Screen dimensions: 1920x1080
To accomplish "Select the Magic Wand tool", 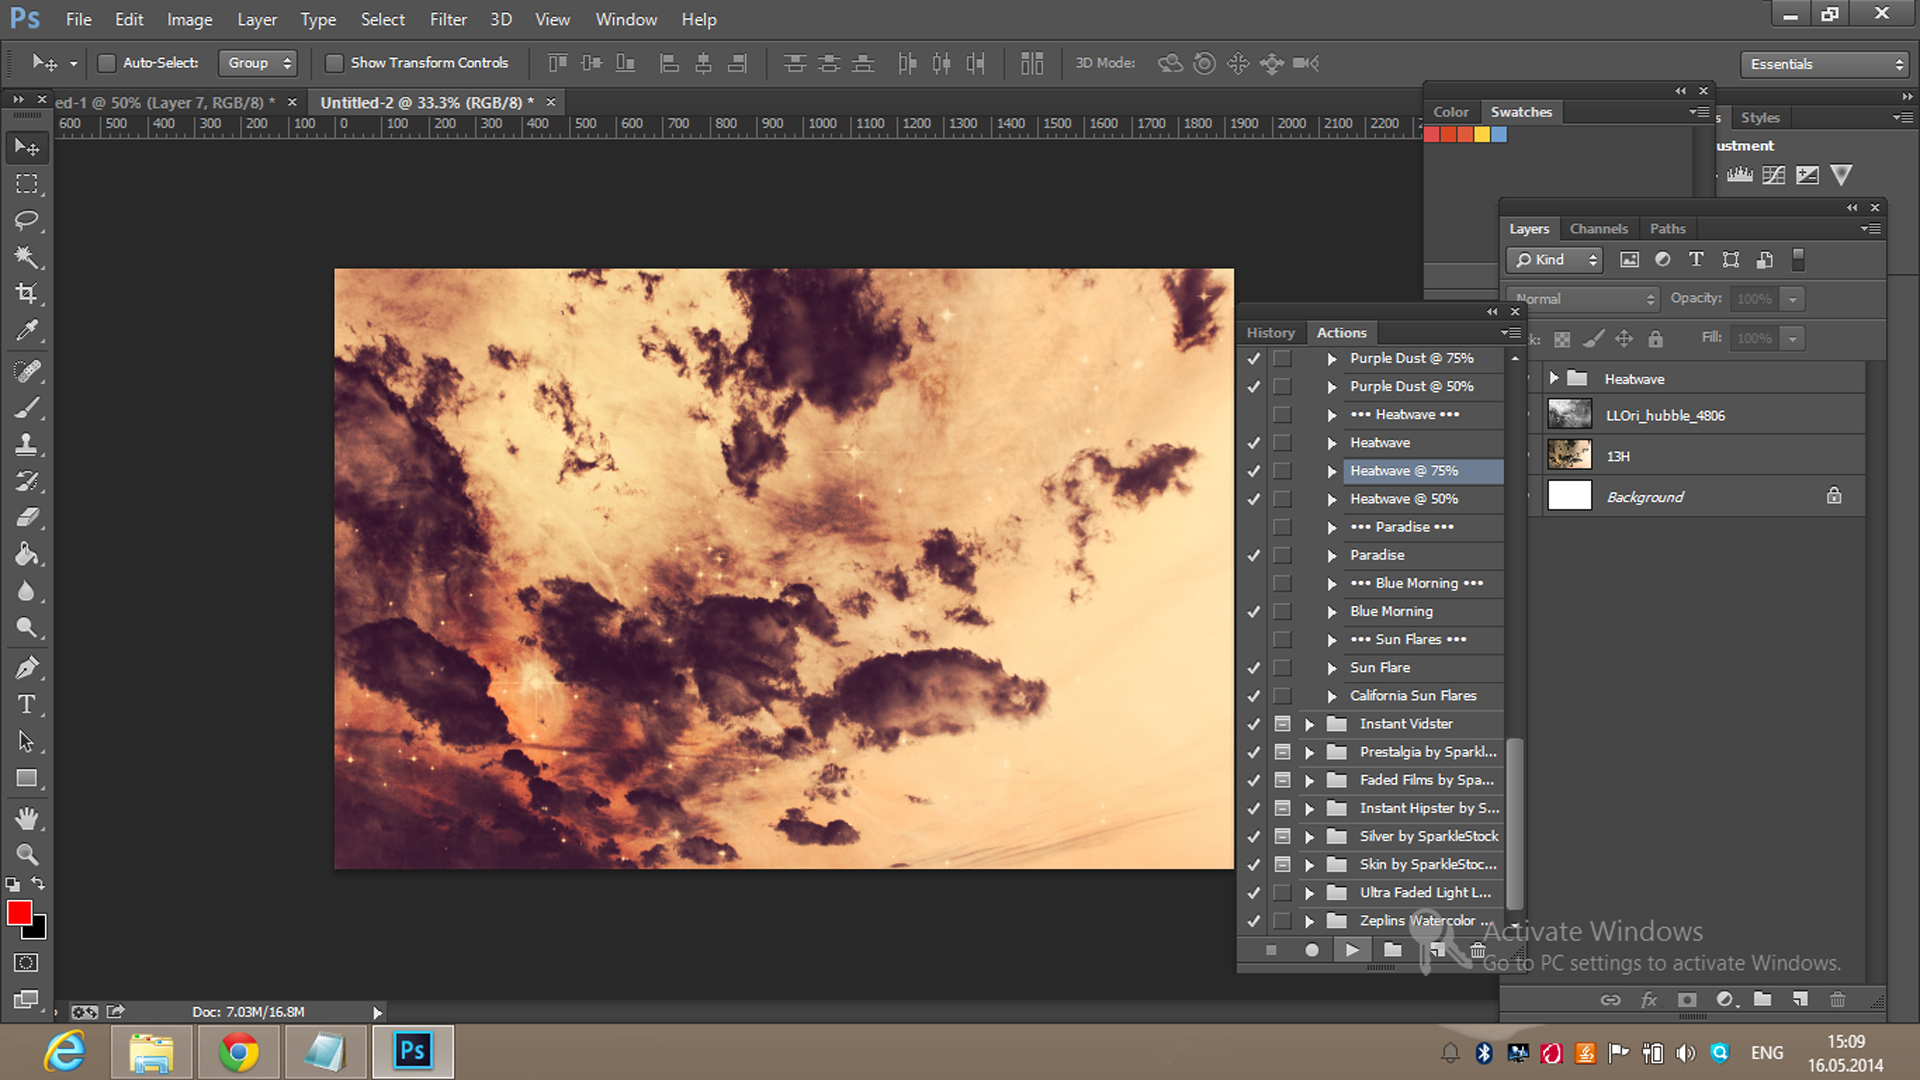I will coord(27,257).
